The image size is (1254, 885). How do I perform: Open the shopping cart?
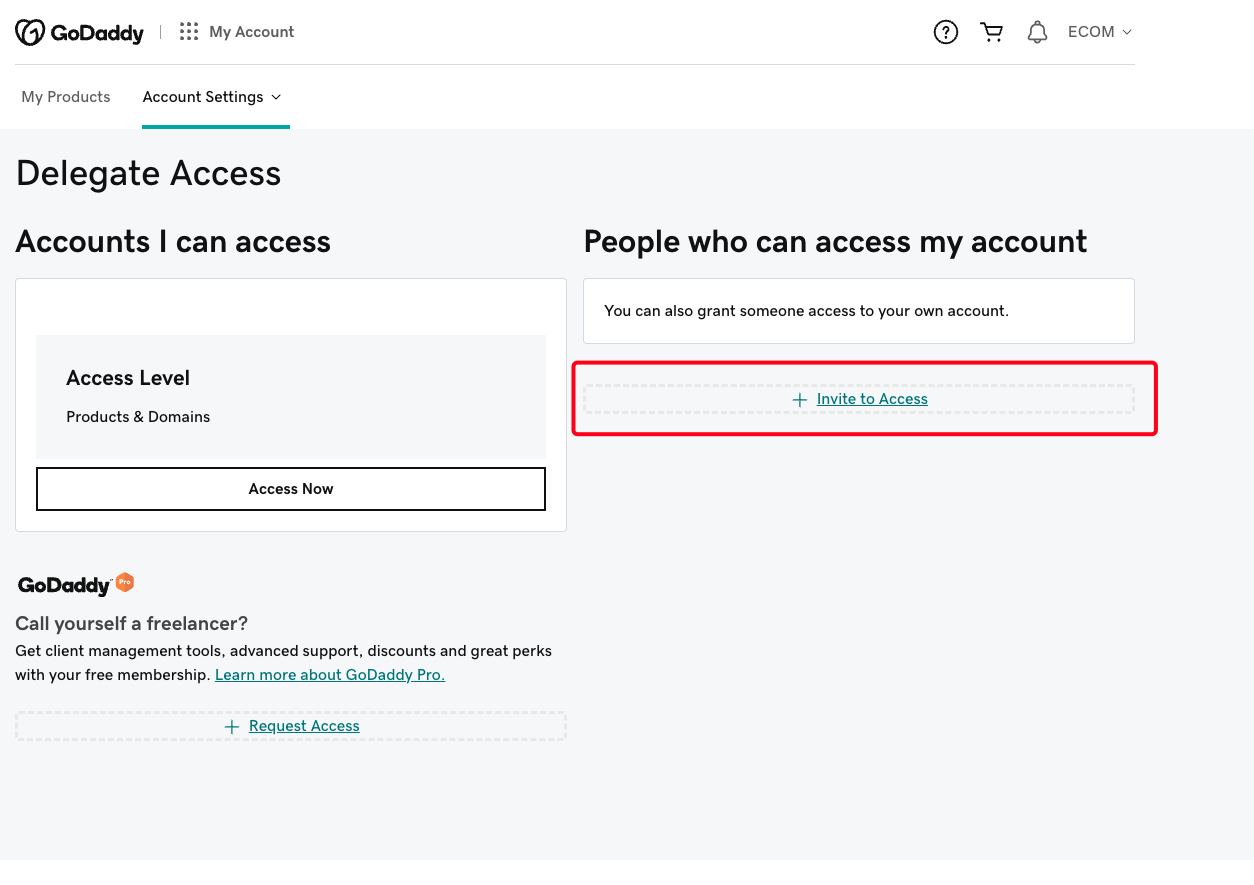pyautogui.click(x=992, y=32)
